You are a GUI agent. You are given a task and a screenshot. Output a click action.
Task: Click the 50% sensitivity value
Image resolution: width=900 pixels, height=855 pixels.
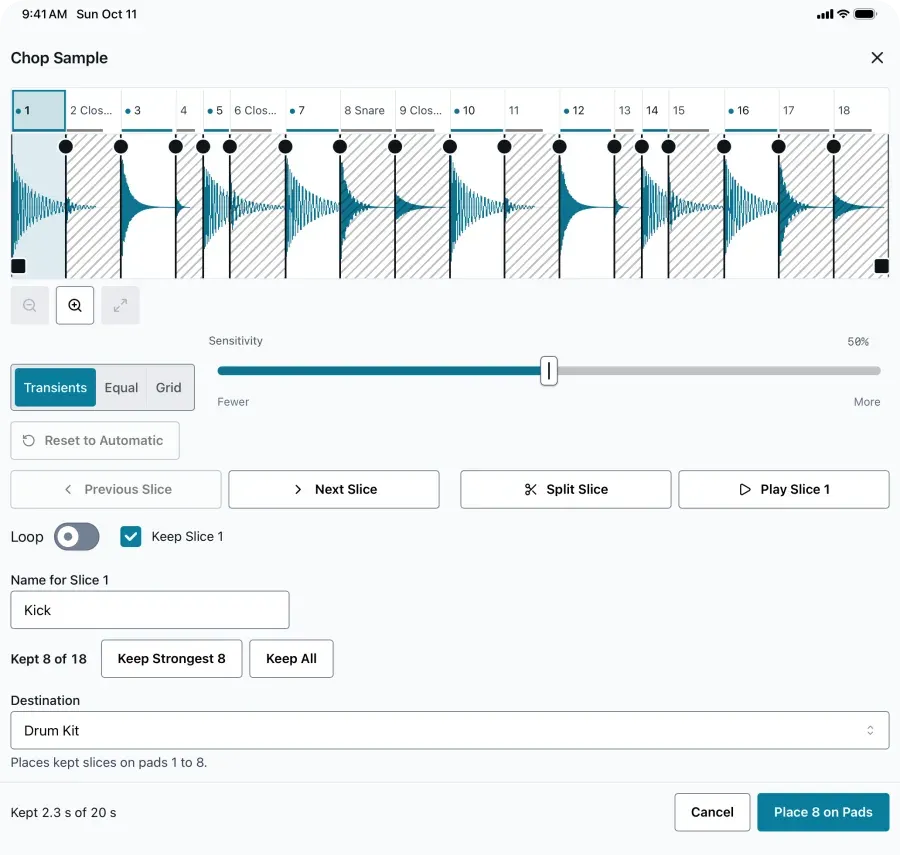(x=858, y=341)
